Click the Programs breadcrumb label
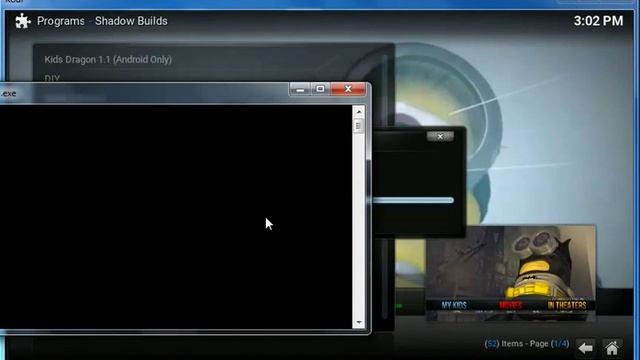The height and width of the screenshot is (360, 640). pos(61,21)
